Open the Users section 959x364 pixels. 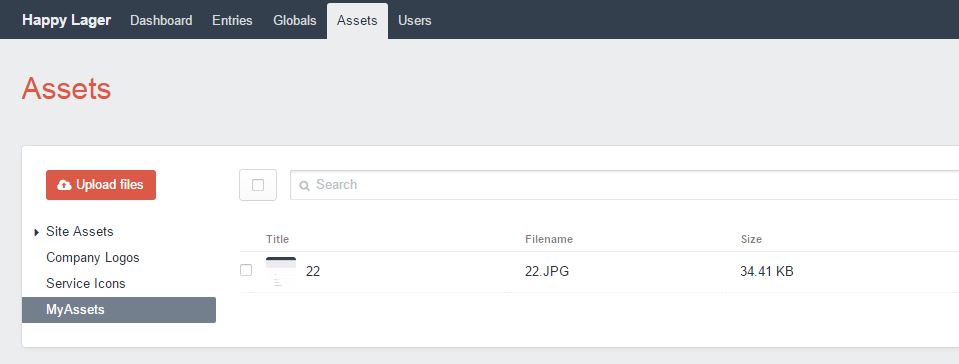pos(415,20)
